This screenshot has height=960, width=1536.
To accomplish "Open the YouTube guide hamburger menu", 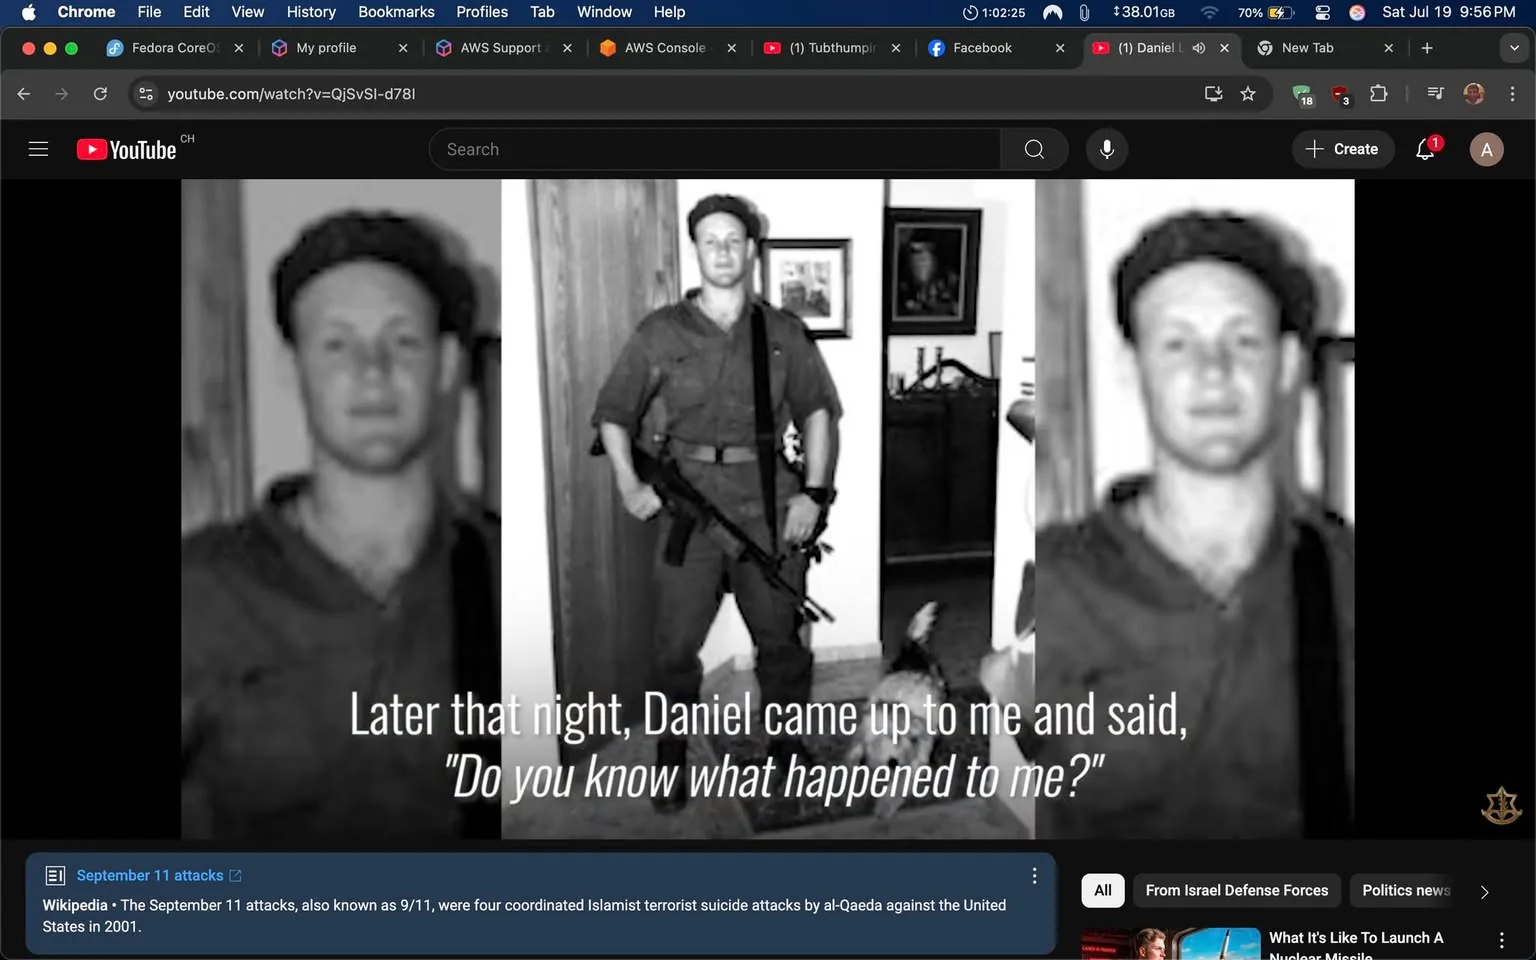I will click(x=38, y=149).
